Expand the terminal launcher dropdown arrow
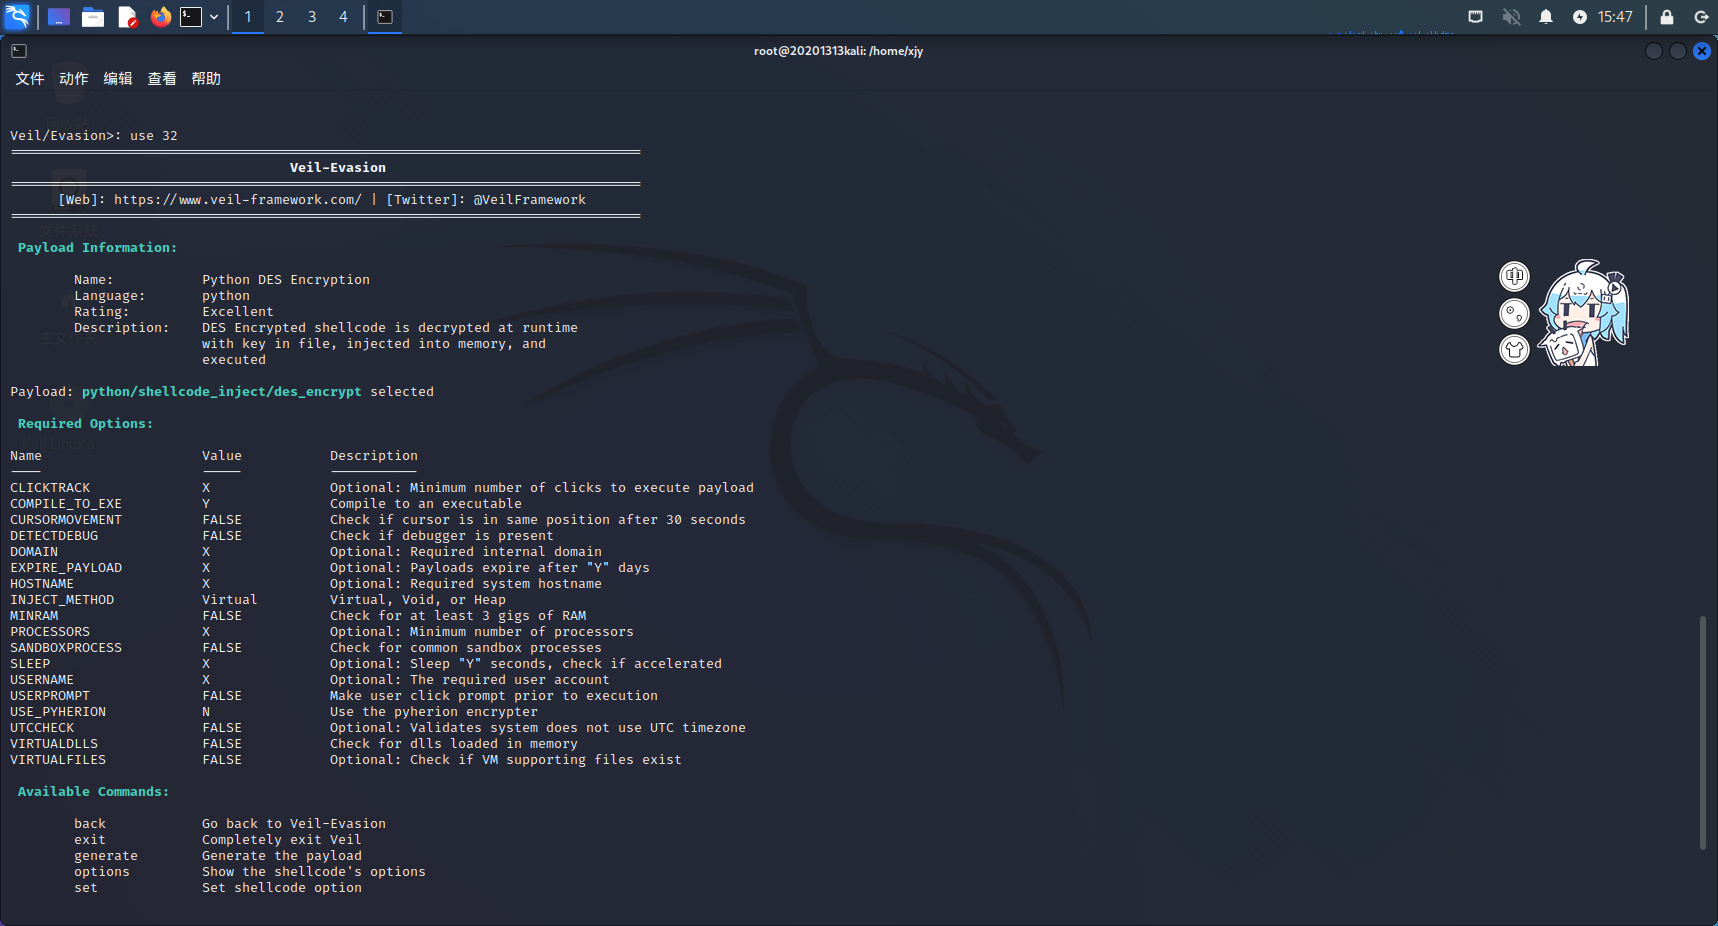Screen dimensions: 1718x926 pyautogui.click(x=214, y=17)
